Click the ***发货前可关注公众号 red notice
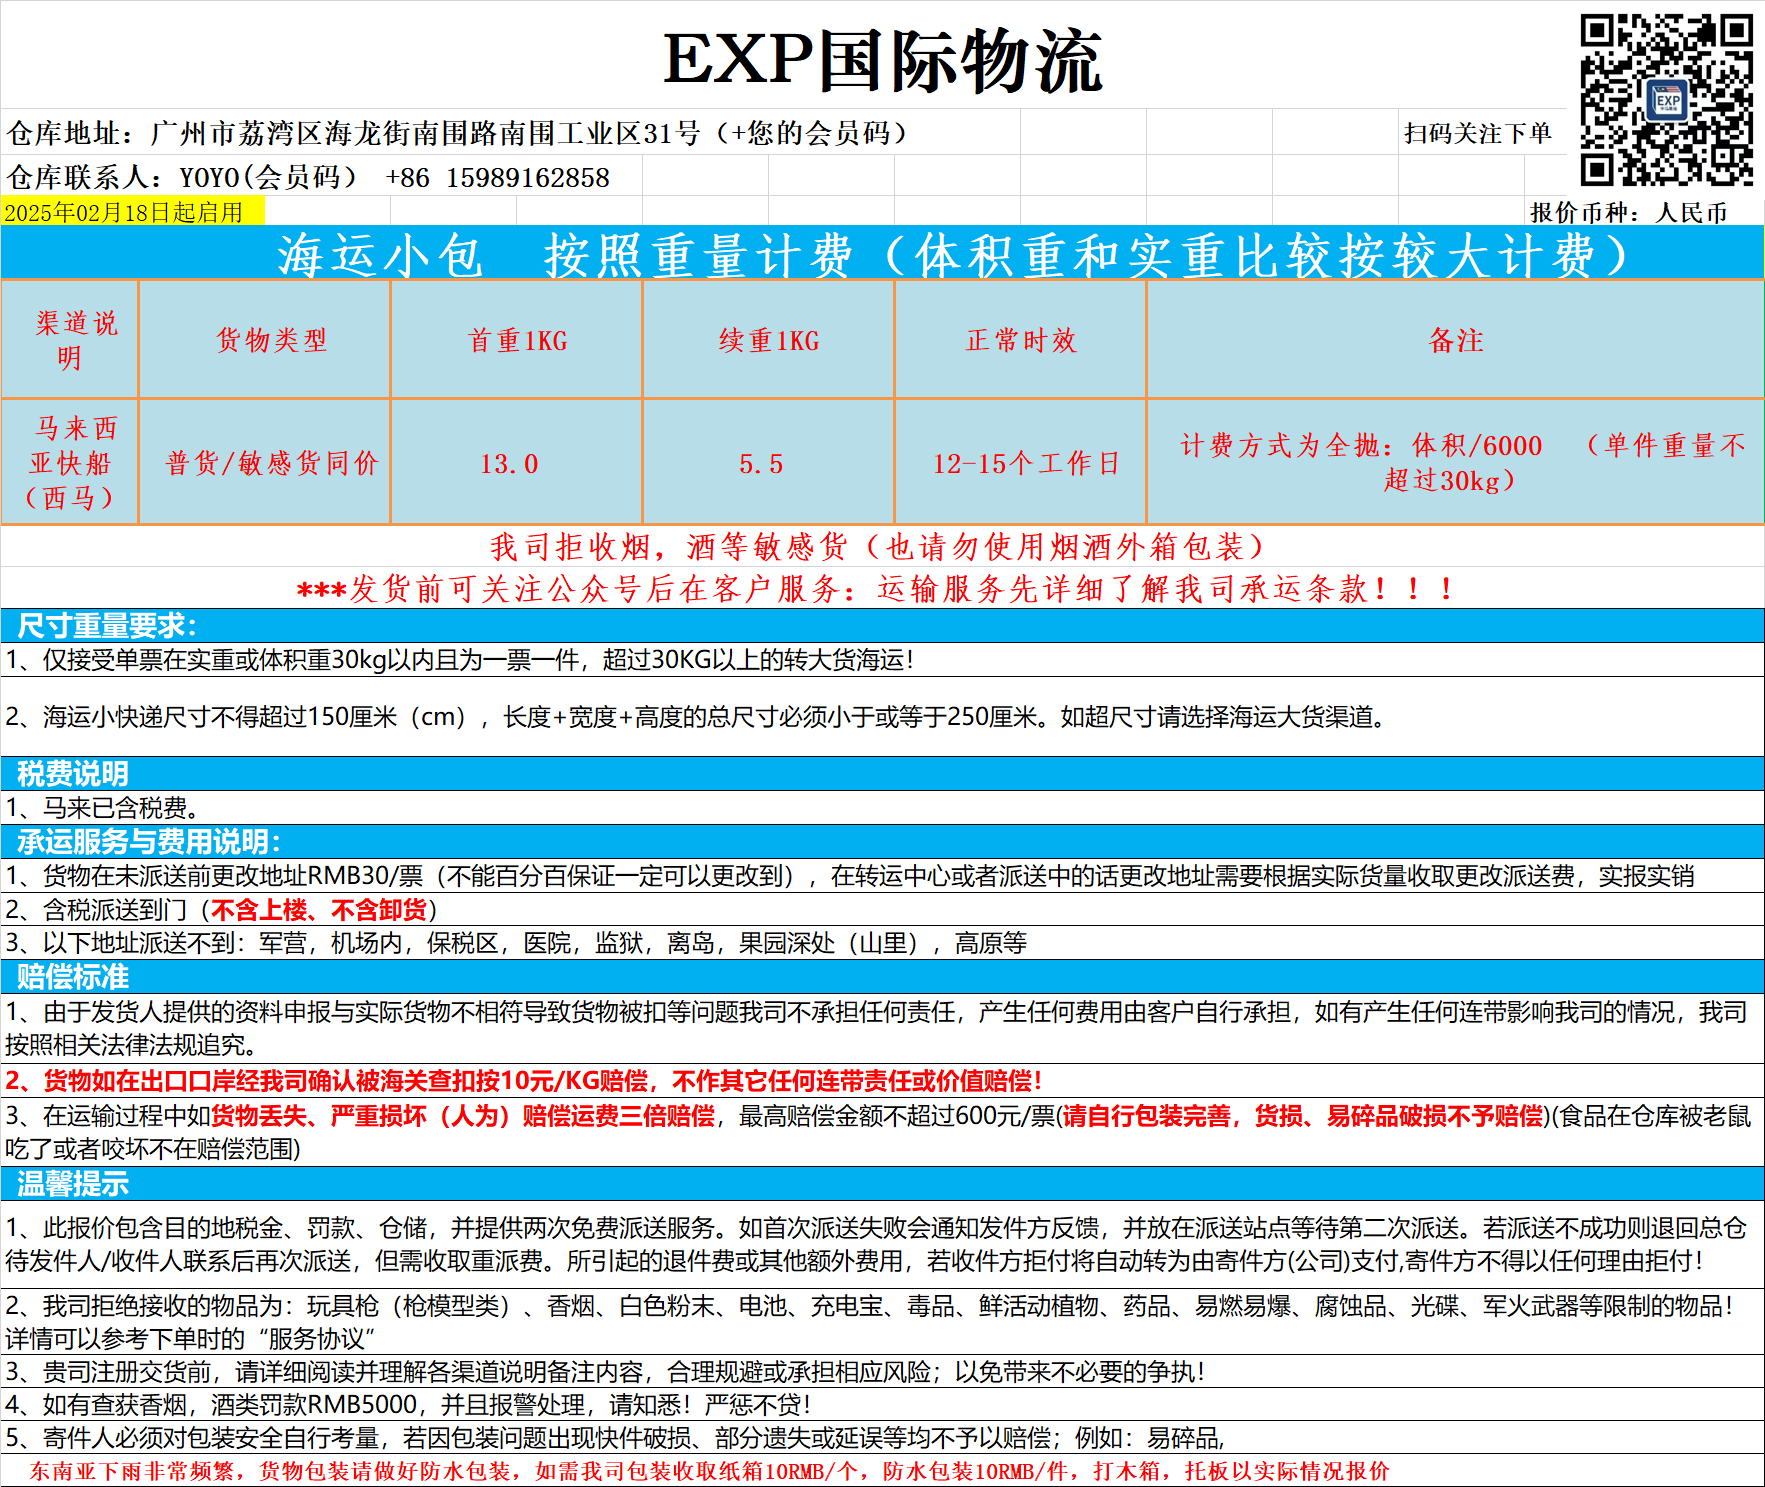 pyautogui.click(x=876, y=589)
